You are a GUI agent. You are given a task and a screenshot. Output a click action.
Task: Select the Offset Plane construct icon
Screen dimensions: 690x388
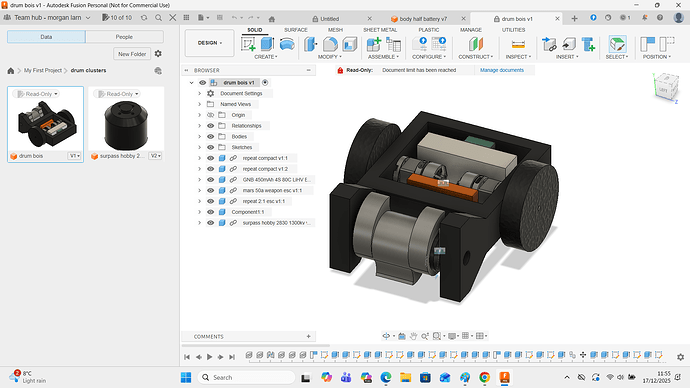coord(476,44)
